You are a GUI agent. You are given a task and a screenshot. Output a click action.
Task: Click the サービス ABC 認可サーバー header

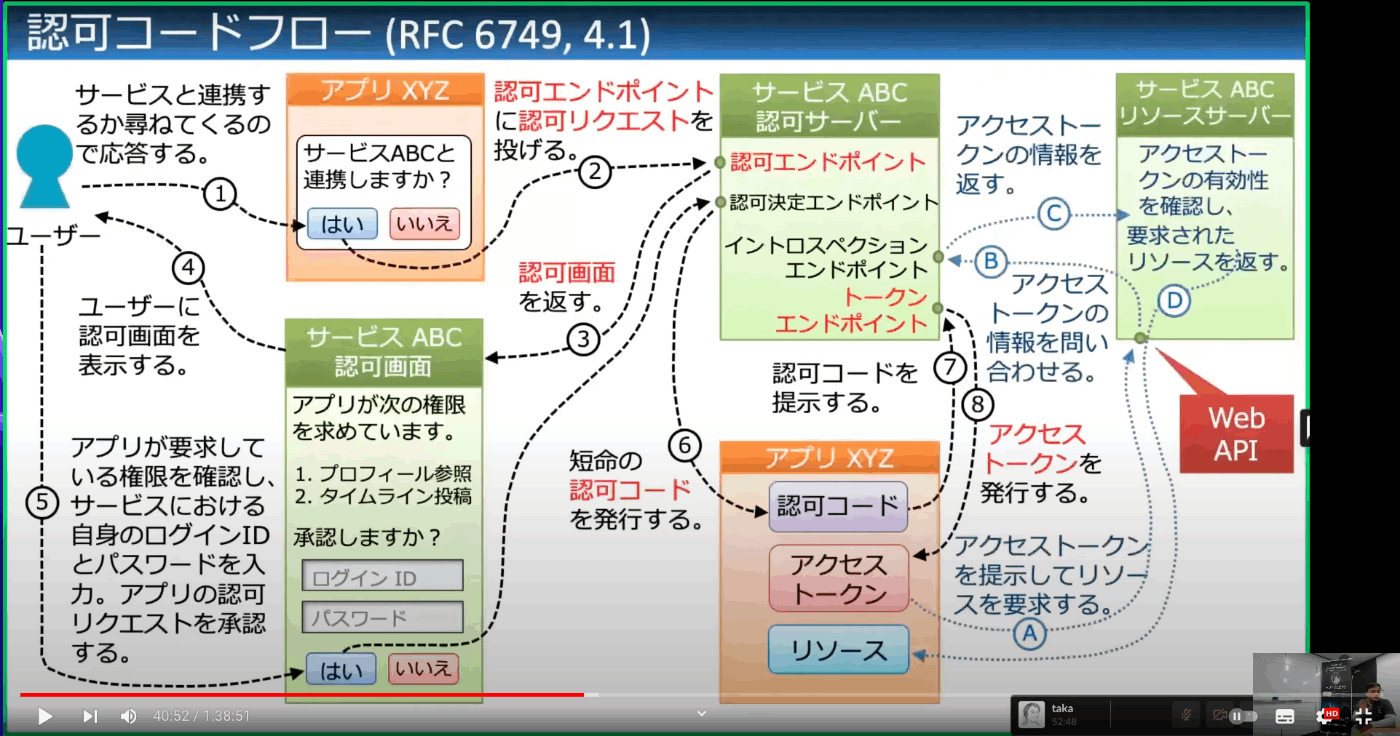coord(829,107)
